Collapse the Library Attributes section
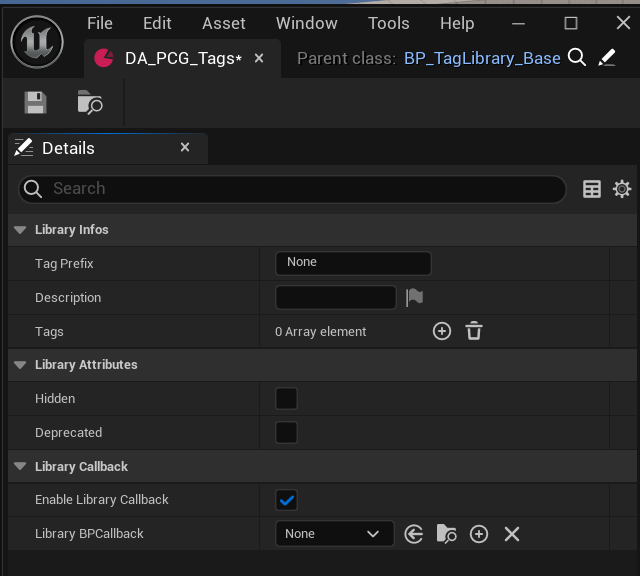 pyautogui.click(x=20, y=365)
